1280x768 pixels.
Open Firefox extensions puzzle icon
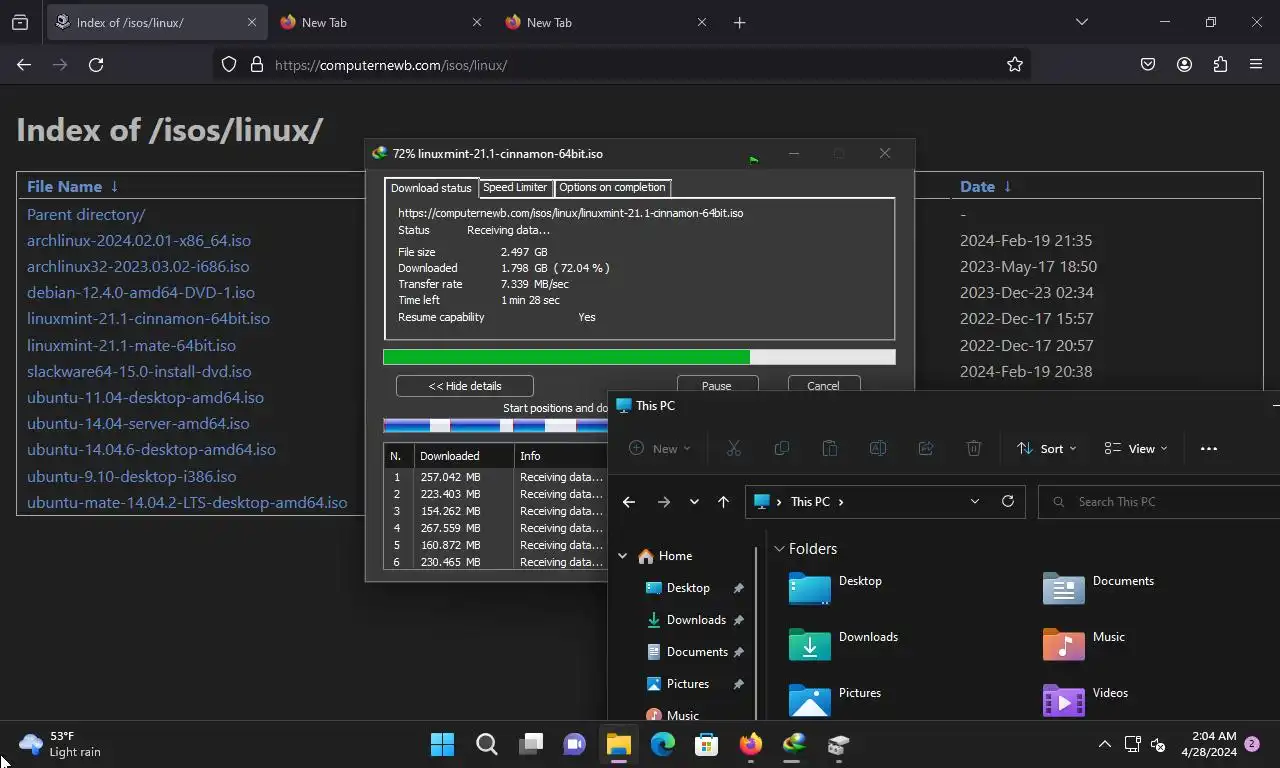tap(1220, 64)
